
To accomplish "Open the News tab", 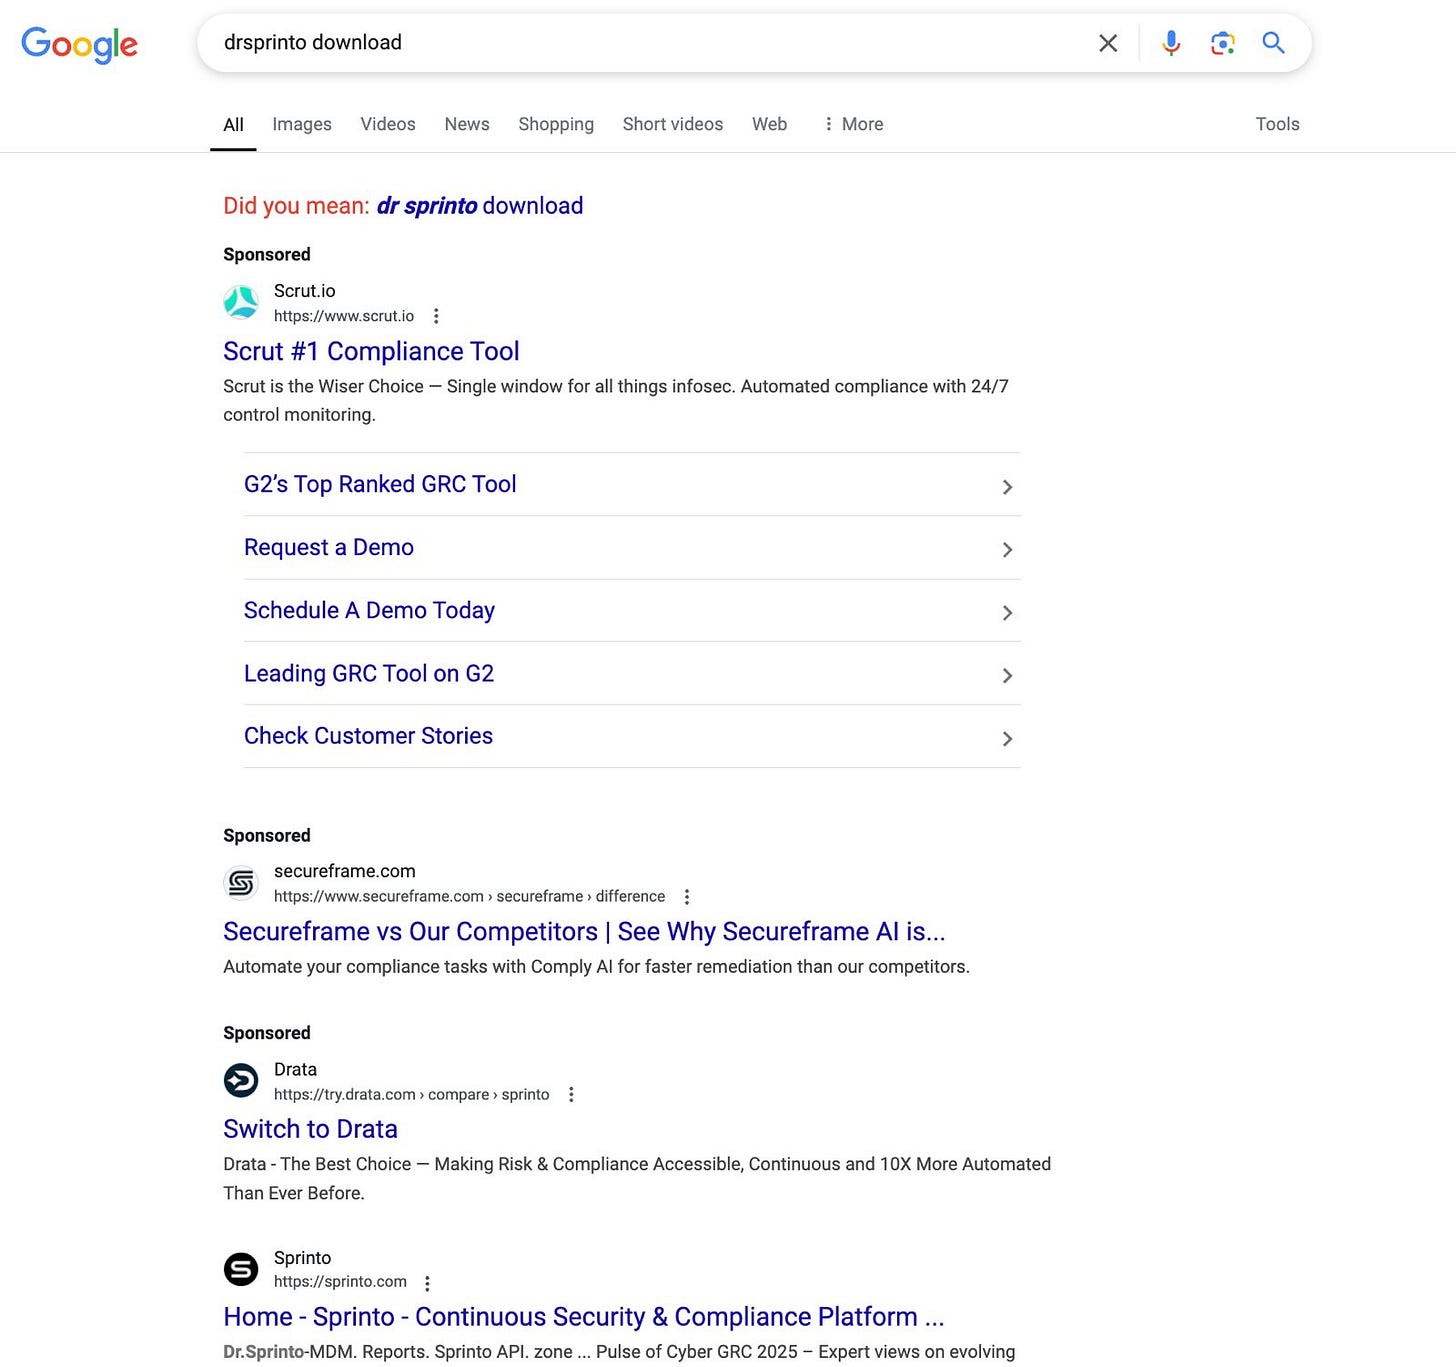I will pos(467,124).
